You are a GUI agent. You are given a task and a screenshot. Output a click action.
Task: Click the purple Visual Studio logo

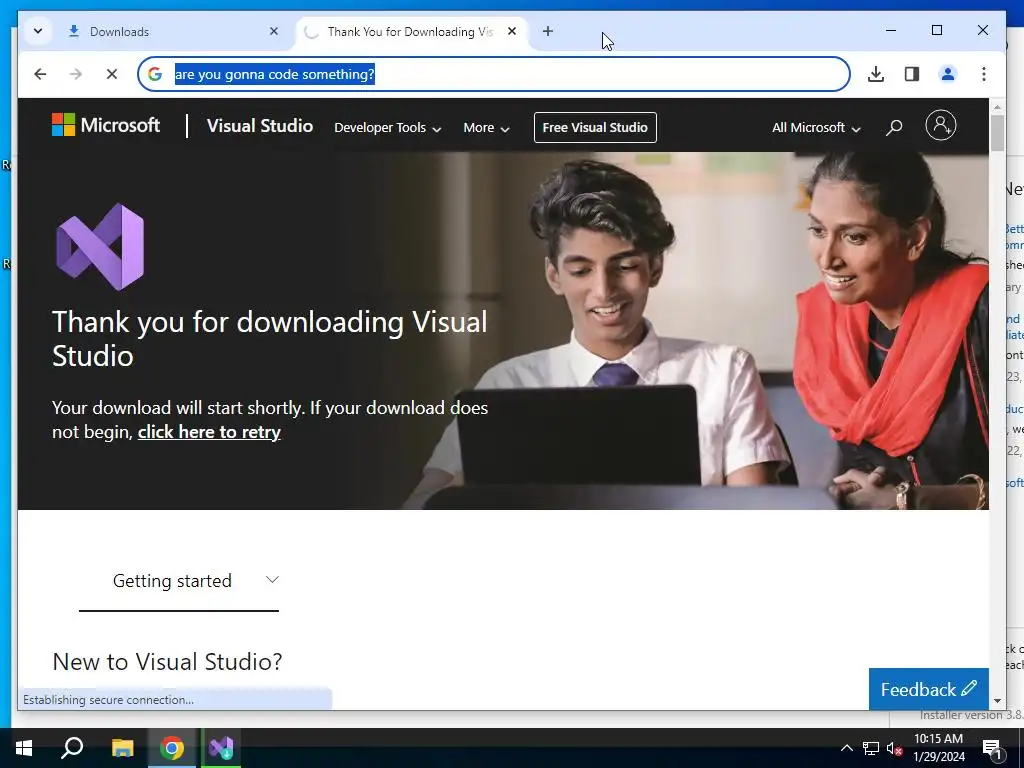coord(100,247)
